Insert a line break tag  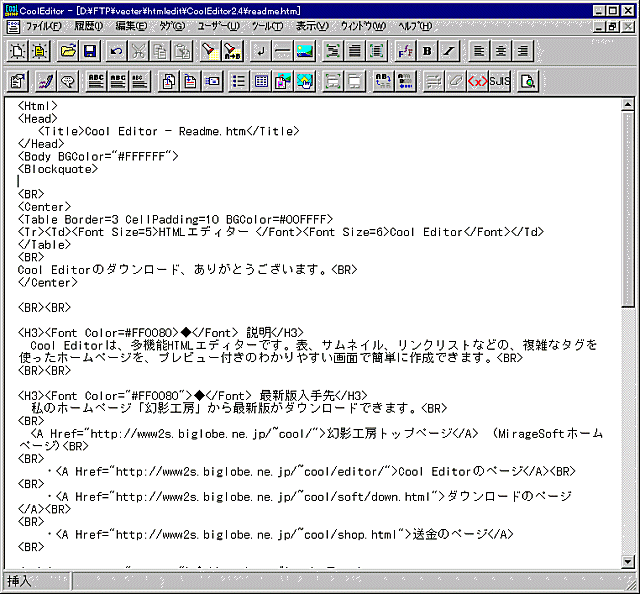pyautogui.click(x=260, y=51)
